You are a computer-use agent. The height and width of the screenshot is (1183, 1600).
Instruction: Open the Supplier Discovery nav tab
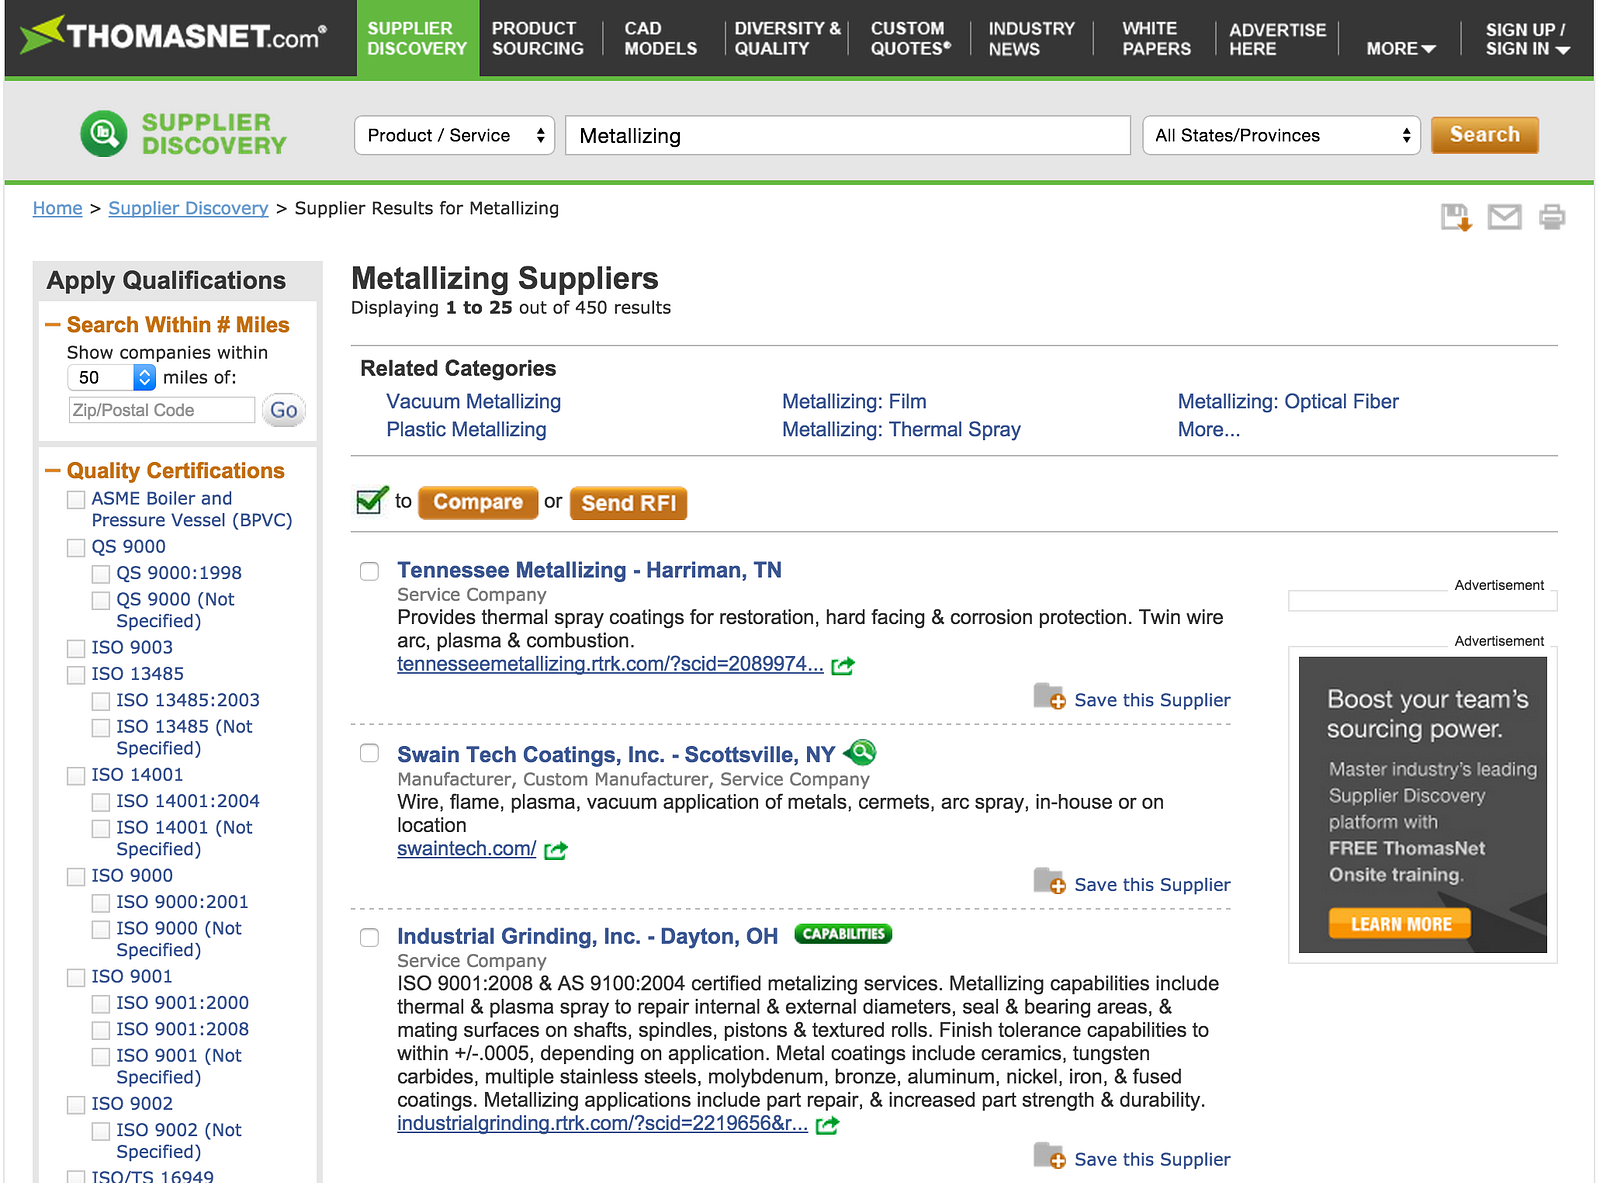(x=417, y=38)
